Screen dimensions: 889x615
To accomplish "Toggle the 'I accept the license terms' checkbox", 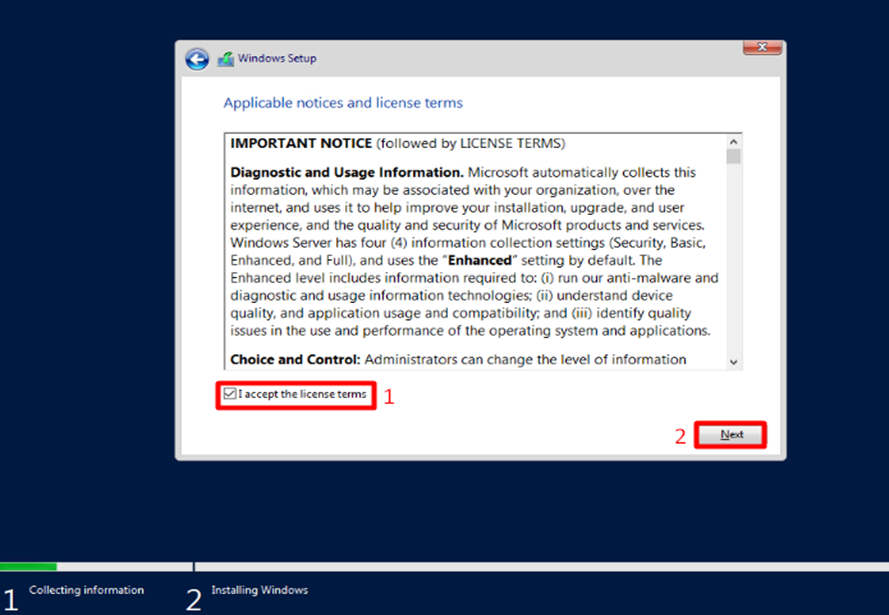I will tap(232, 395).
